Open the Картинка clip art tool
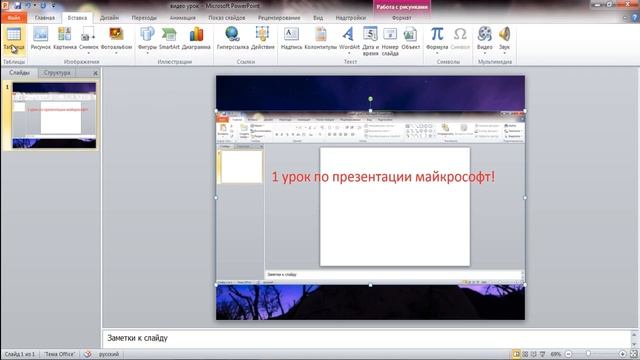 [64, 39]
